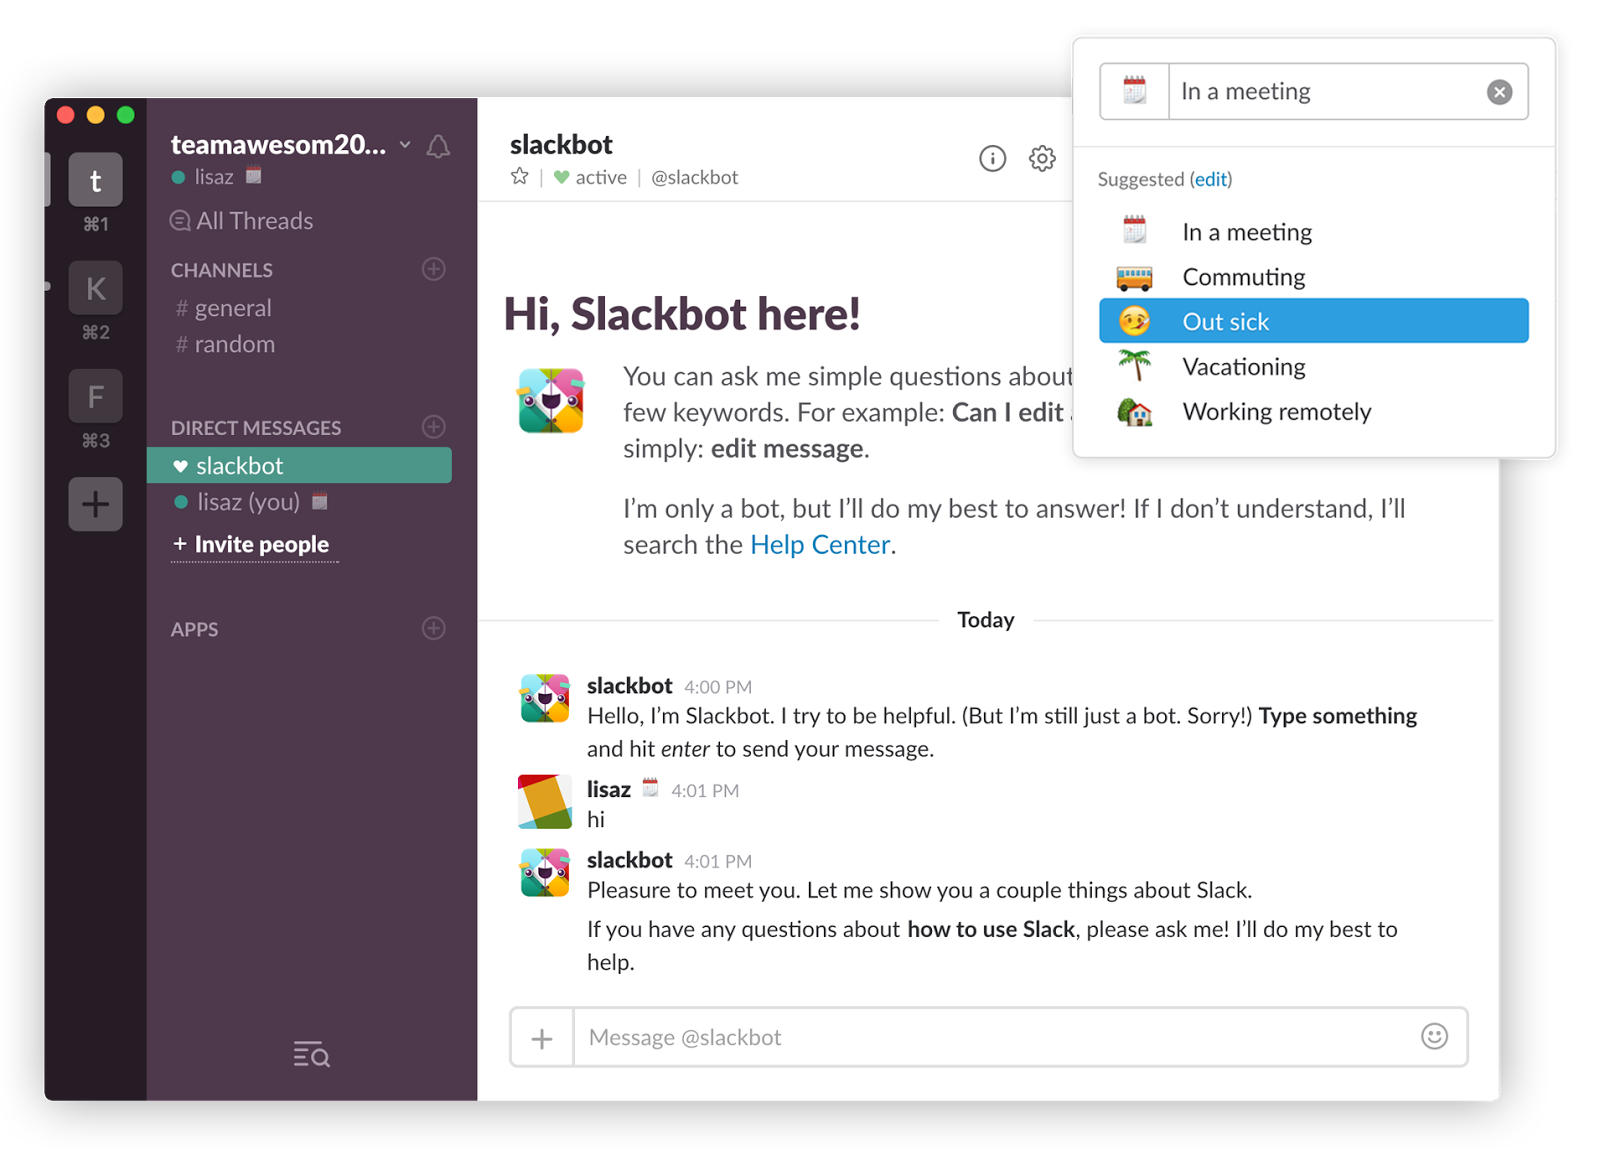
Task: Edit suggested statuses link
Action: pos(1210,179)
